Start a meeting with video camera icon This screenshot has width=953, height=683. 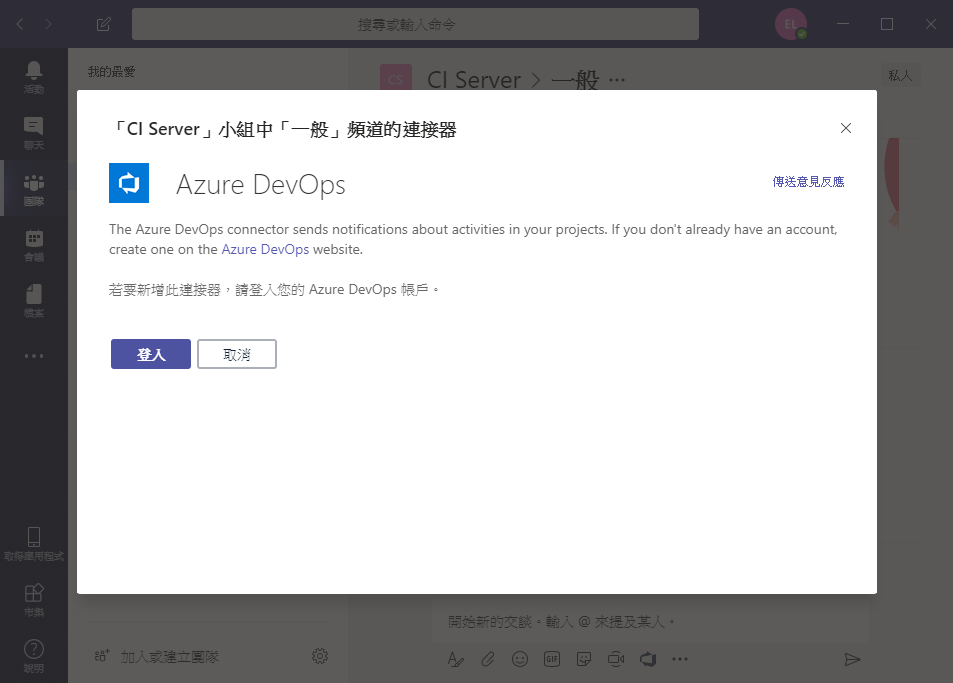[x=616, y=659]
